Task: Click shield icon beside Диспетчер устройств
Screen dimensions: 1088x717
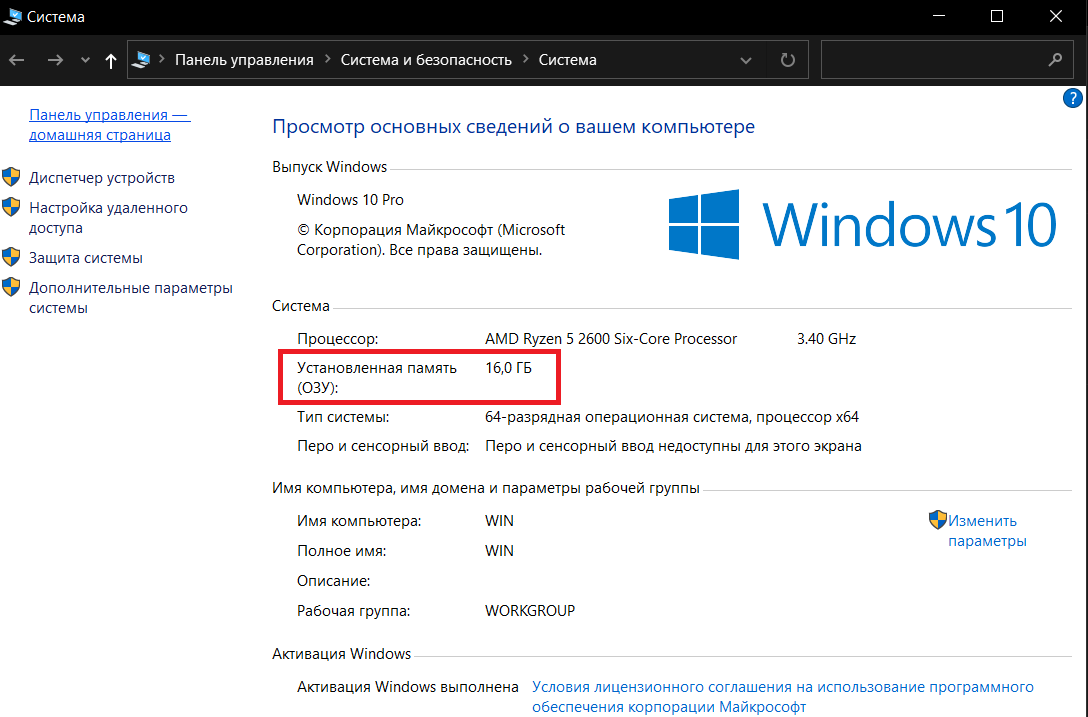Action: click(x=11, y=177)
